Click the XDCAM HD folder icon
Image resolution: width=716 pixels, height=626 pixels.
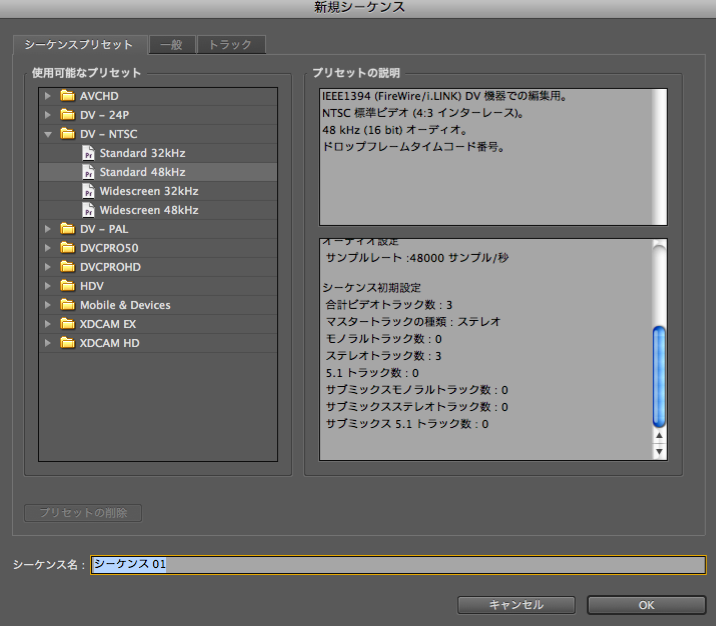pos(68,343)
